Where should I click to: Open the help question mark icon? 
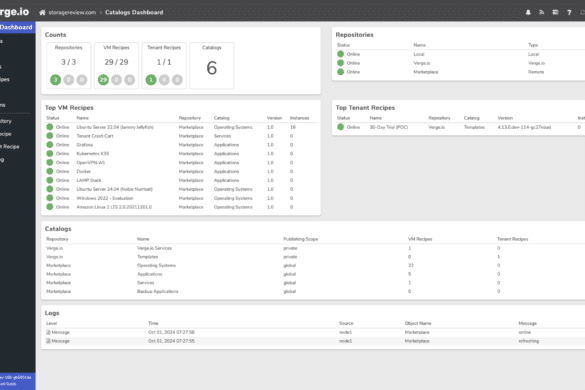coord(569,12)
